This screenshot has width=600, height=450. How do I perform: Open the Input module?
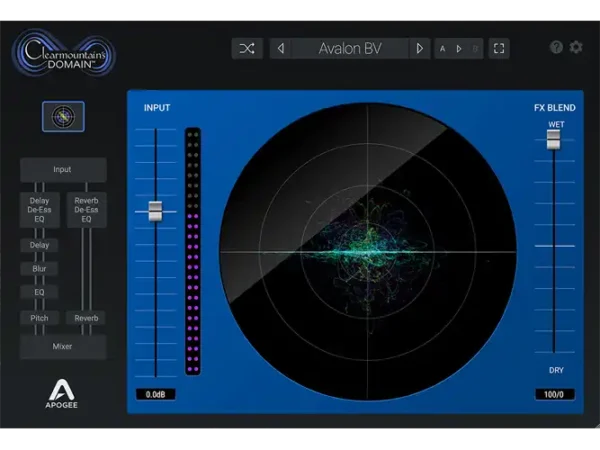(x=63, y=170)
